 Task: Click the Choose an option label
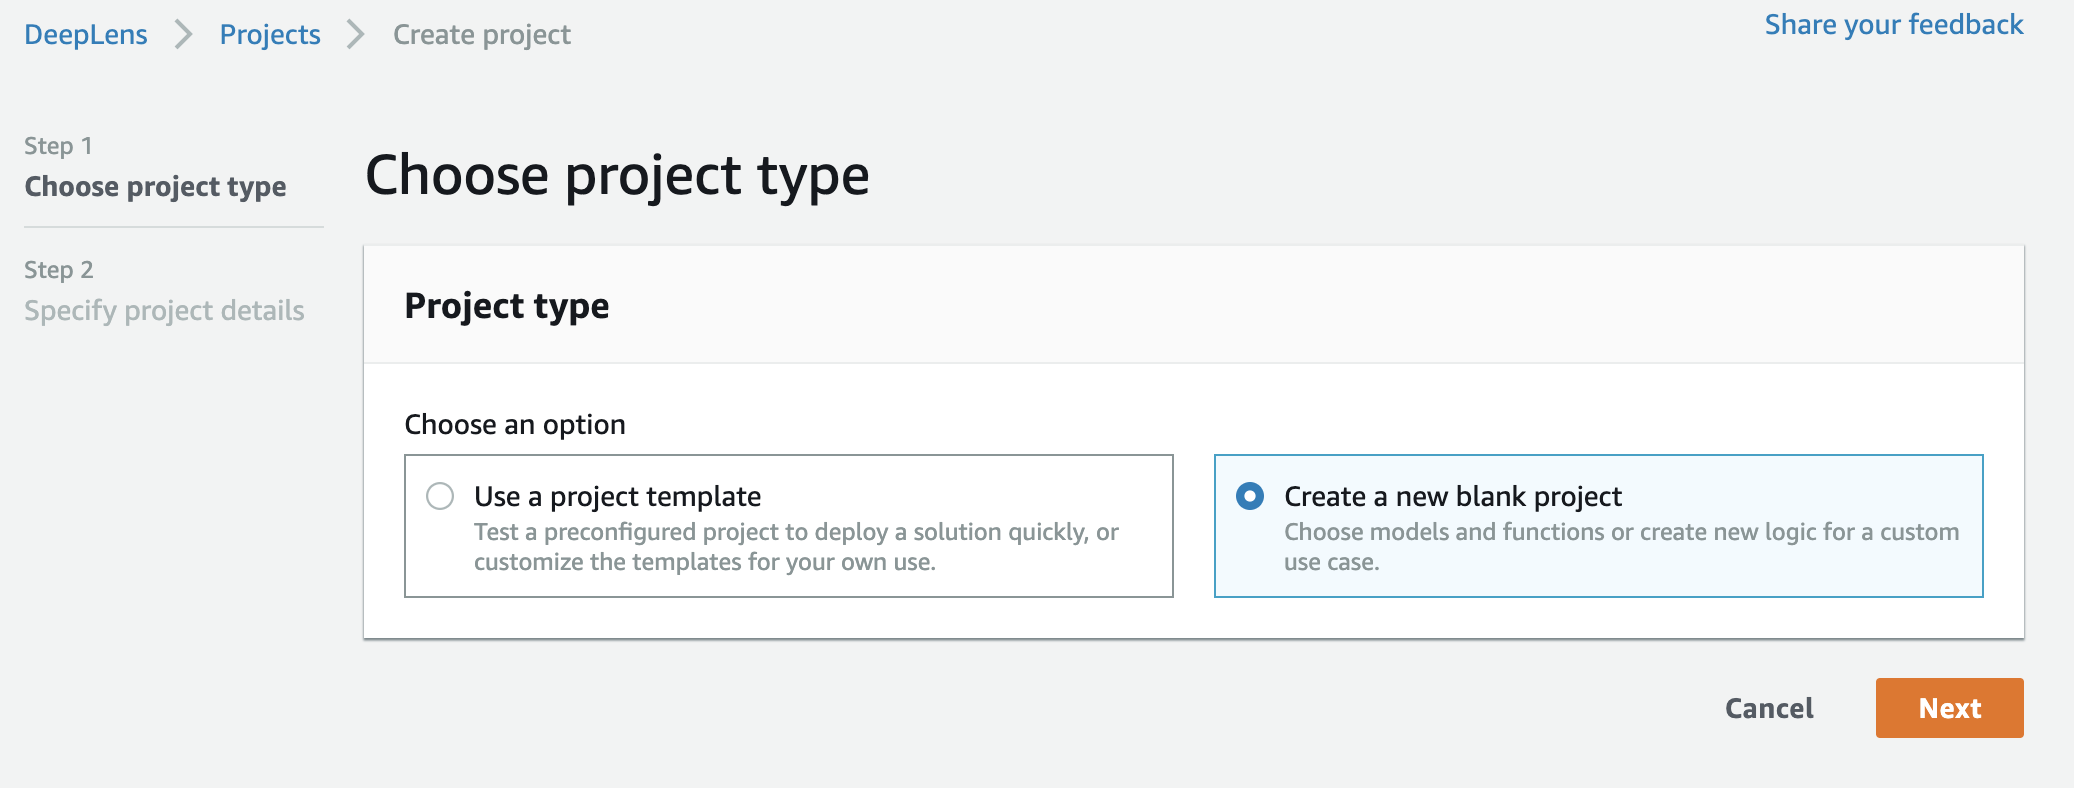[x=515, y=425]
